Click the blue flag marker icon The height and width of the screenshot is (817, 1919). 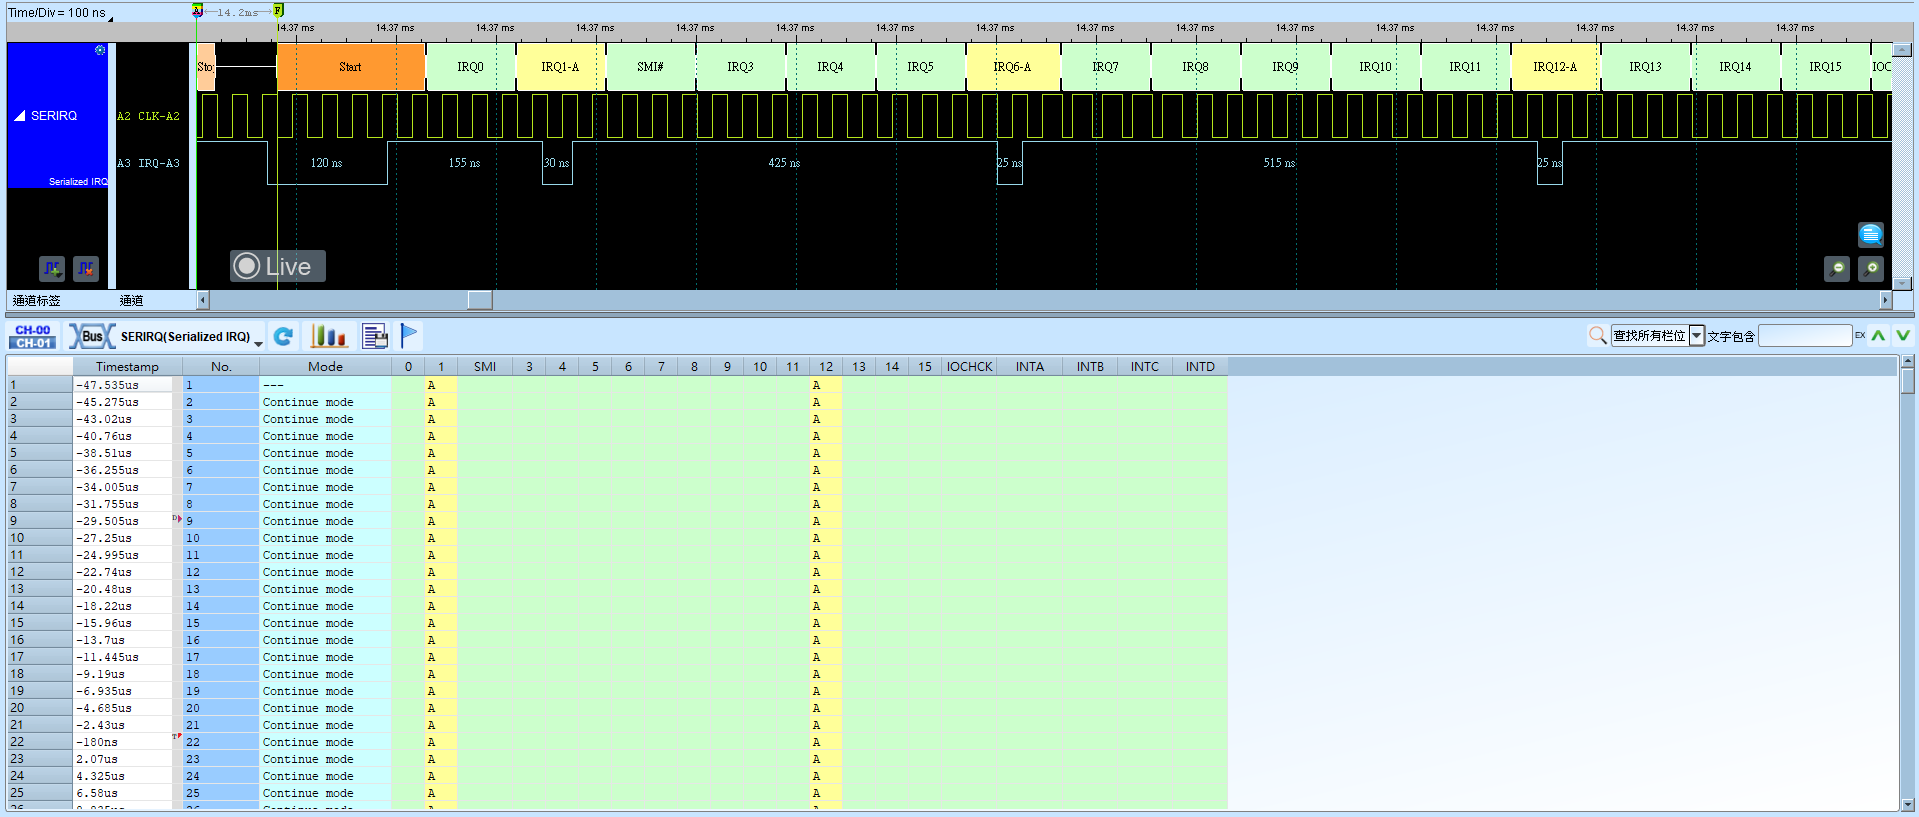pyautogui.click(x=409, y=335)
